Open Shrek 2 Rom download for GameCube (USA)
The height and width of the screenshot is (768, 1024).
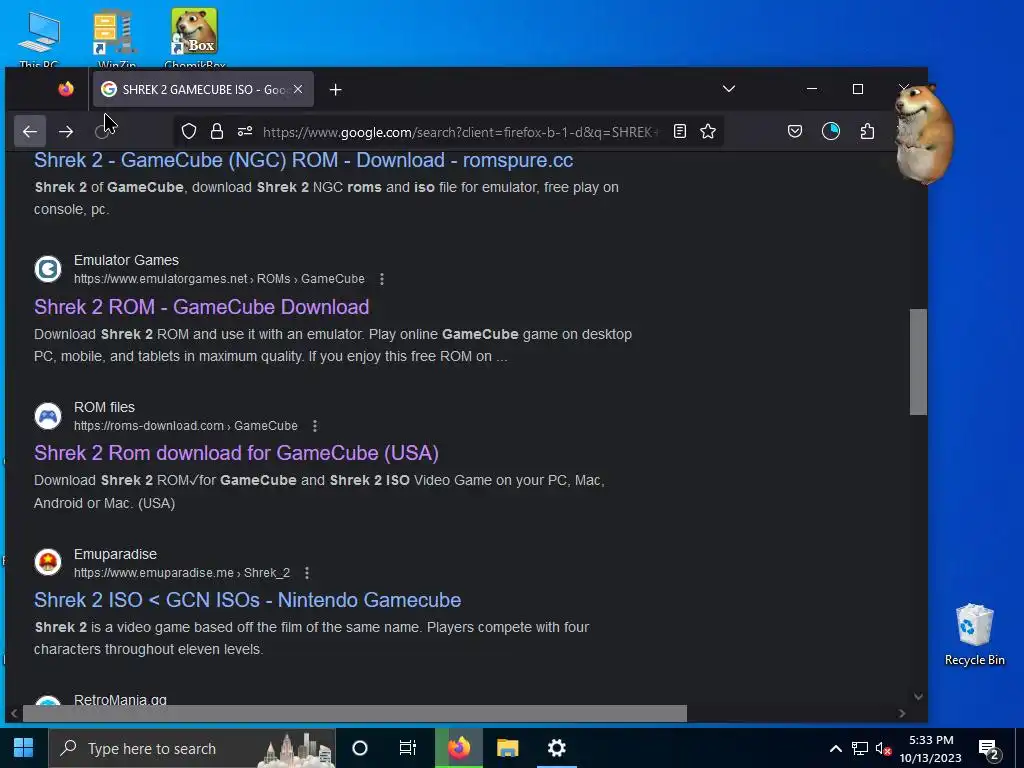pyautogui.click(x=236, y=453)
